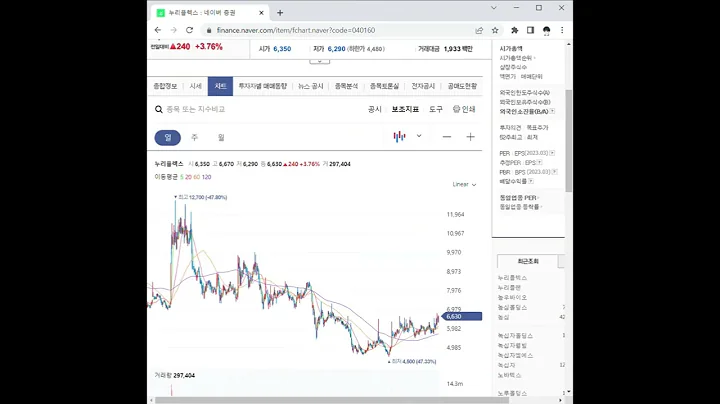The image size is (720, 404).
Task: Close the 누리플렉스 browser tab
Action: [x=261, y=13]
